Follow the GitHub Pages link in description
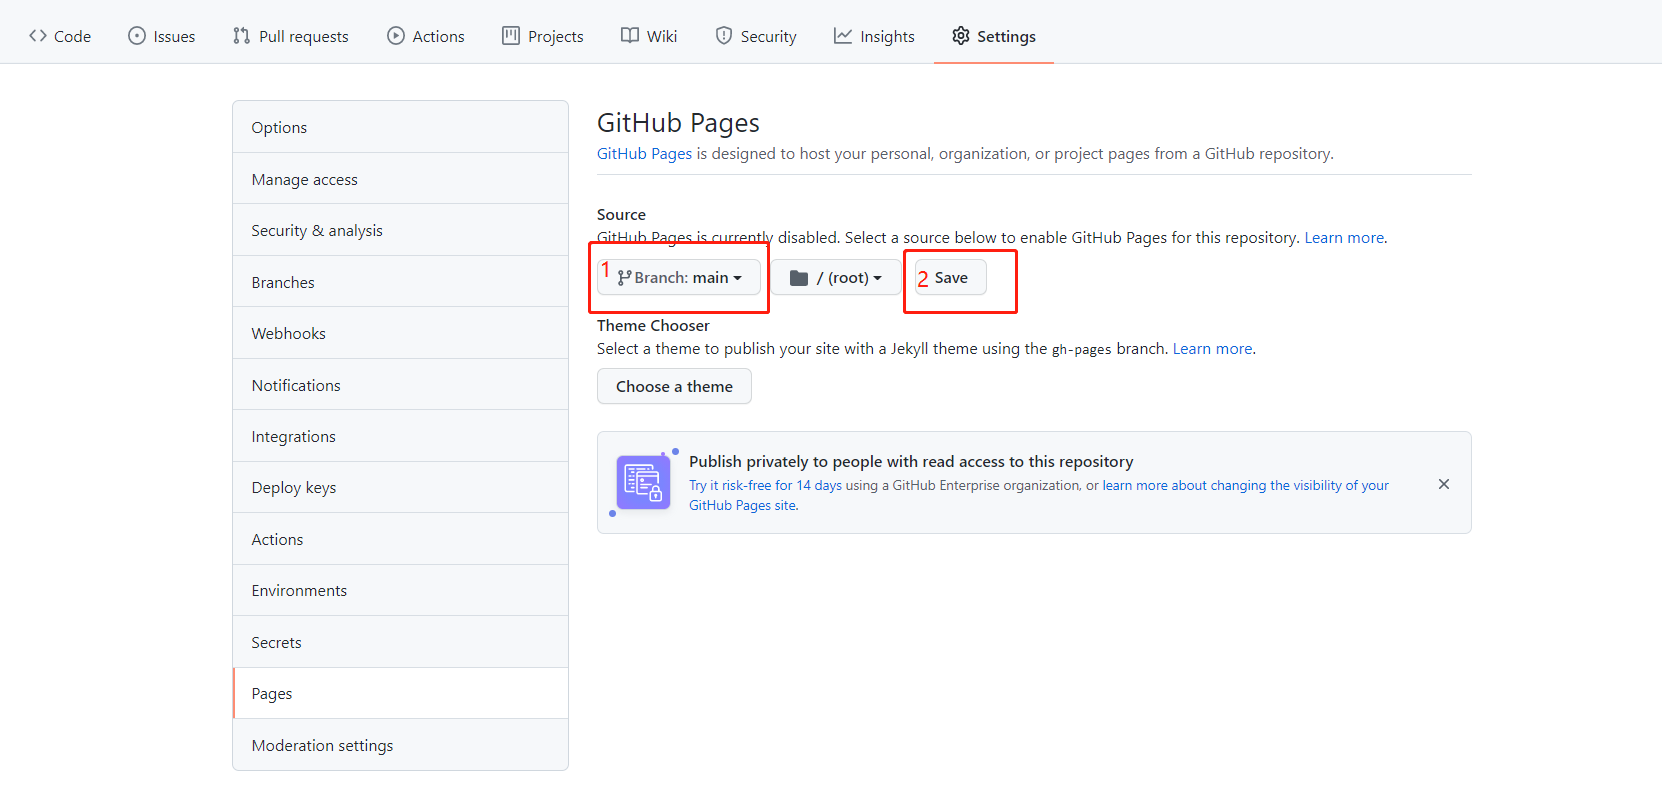 click(x=644, y=153)
